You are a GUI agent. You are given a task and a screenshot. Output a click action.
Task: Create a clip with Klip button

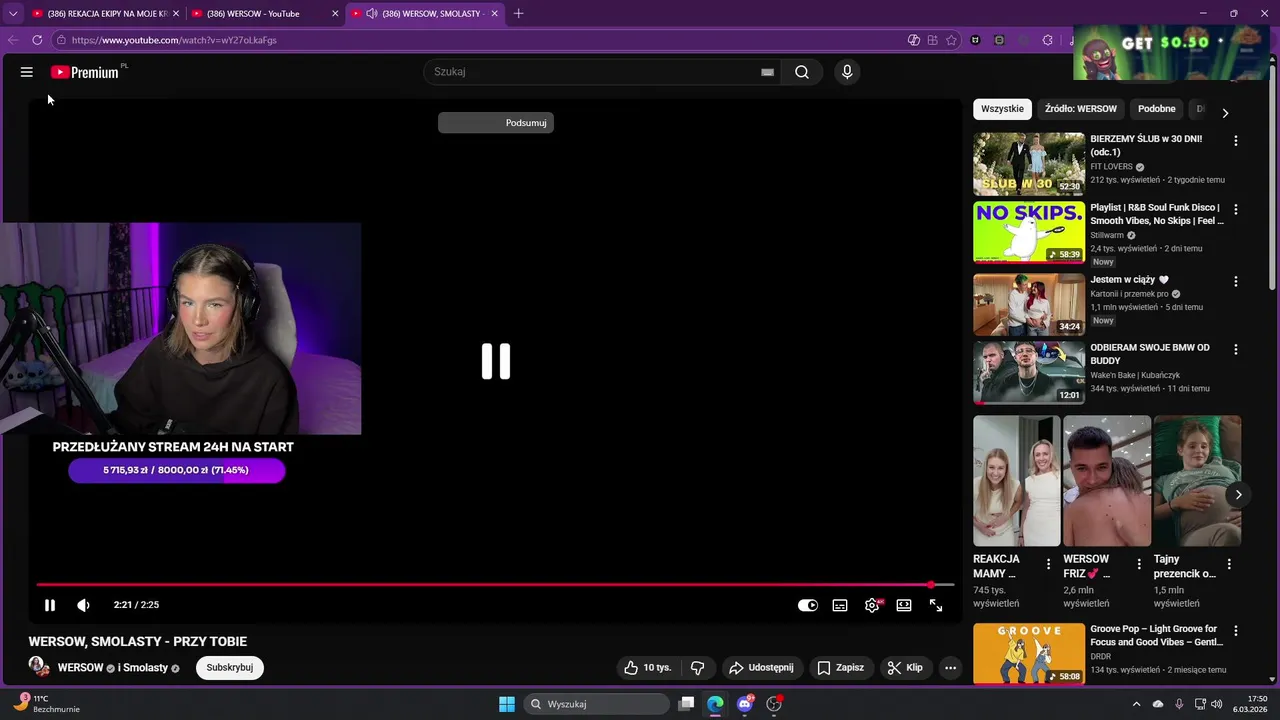point(905,668)
